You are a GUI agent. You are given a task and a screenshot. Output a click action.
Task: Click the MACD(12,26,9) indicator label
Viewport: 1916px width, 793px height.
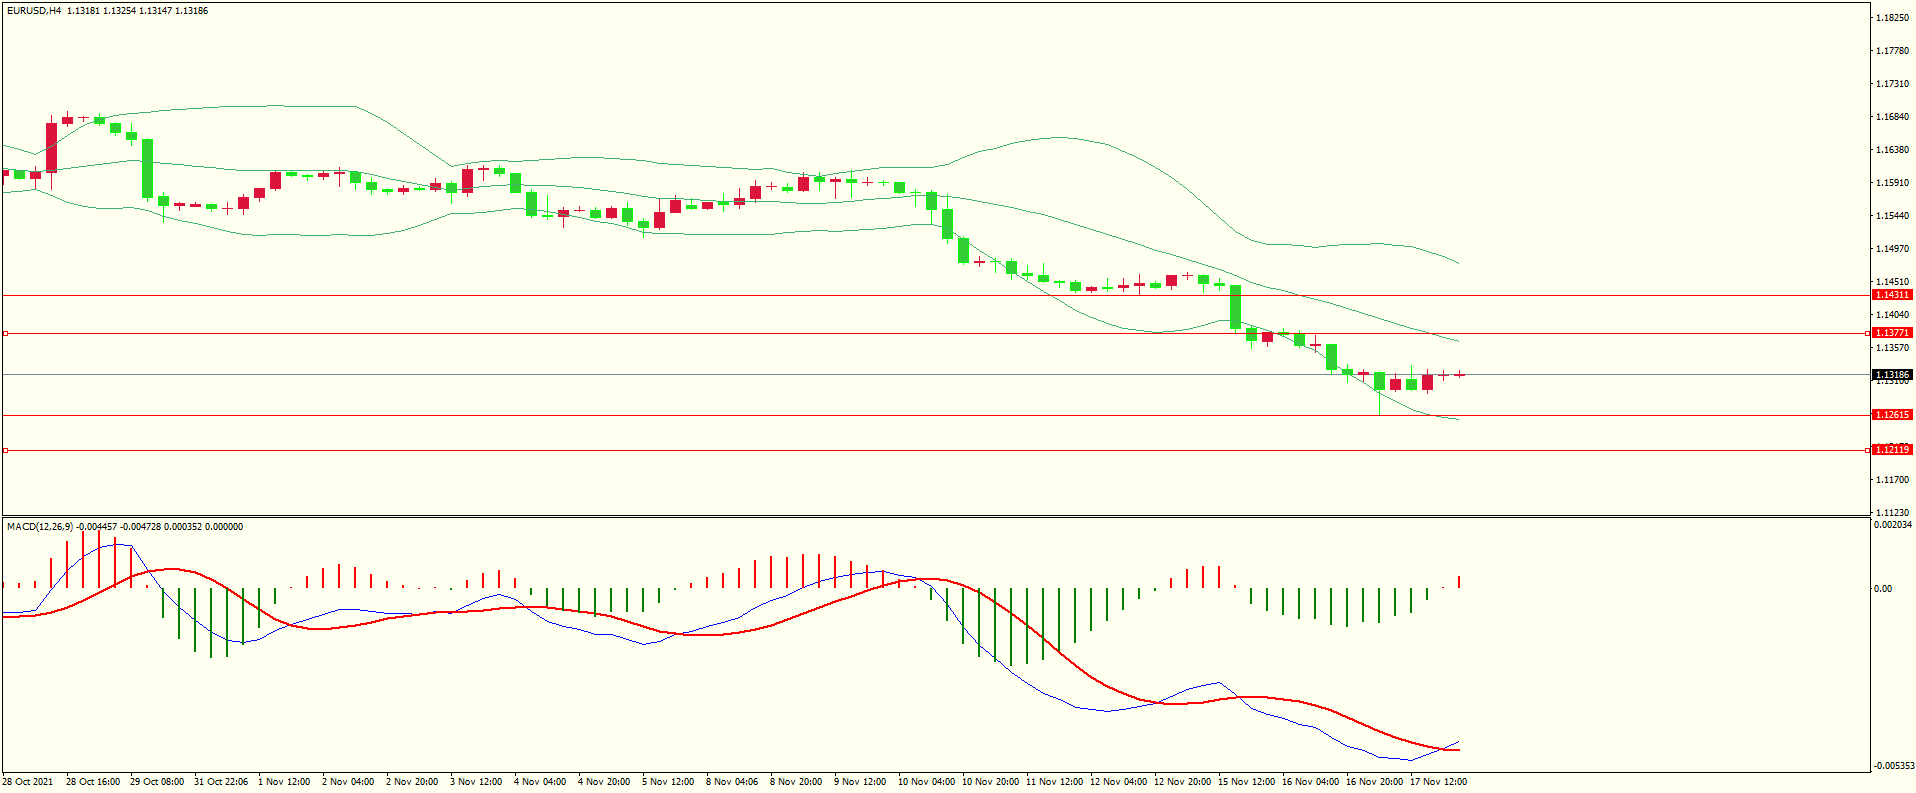tap(40, 527)
